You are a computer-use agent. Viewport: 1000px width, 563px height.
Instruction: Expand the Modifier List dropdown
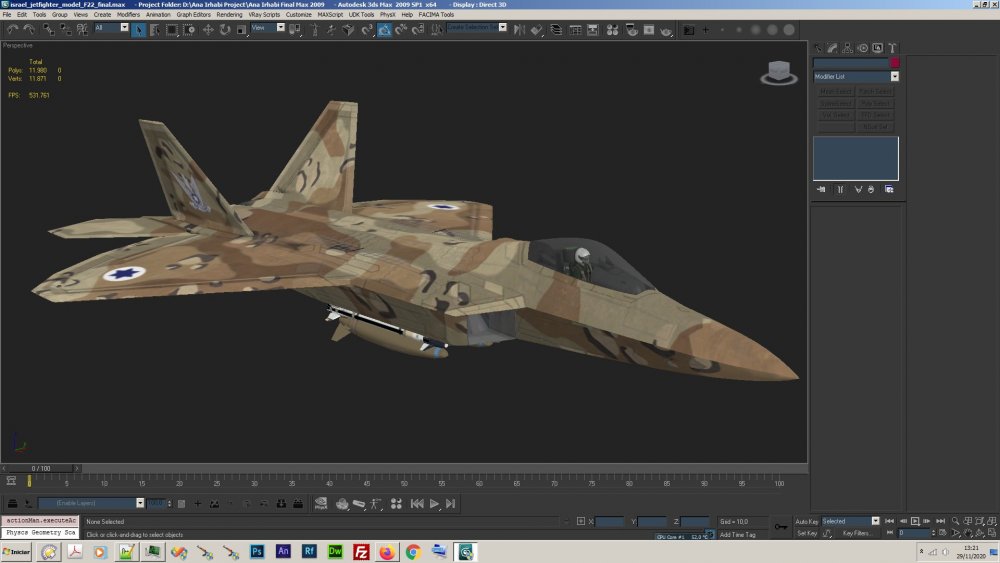click(856, 77)
